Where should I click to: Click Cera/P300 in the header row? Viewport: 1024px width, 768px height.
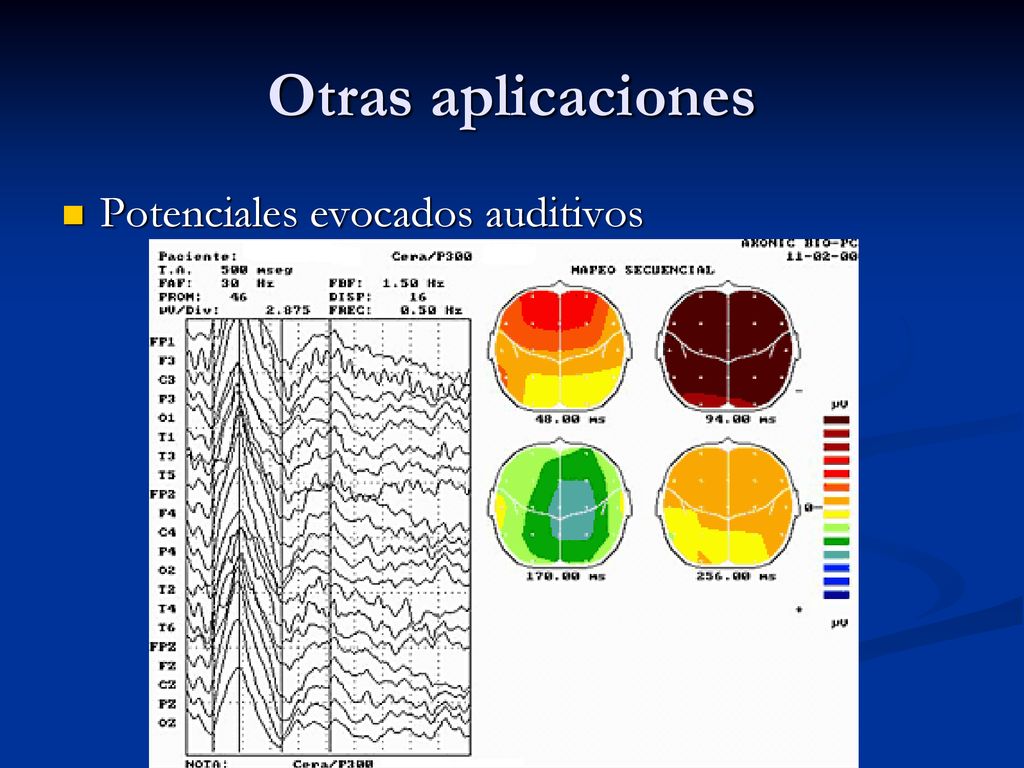click(x=432, y=256)
